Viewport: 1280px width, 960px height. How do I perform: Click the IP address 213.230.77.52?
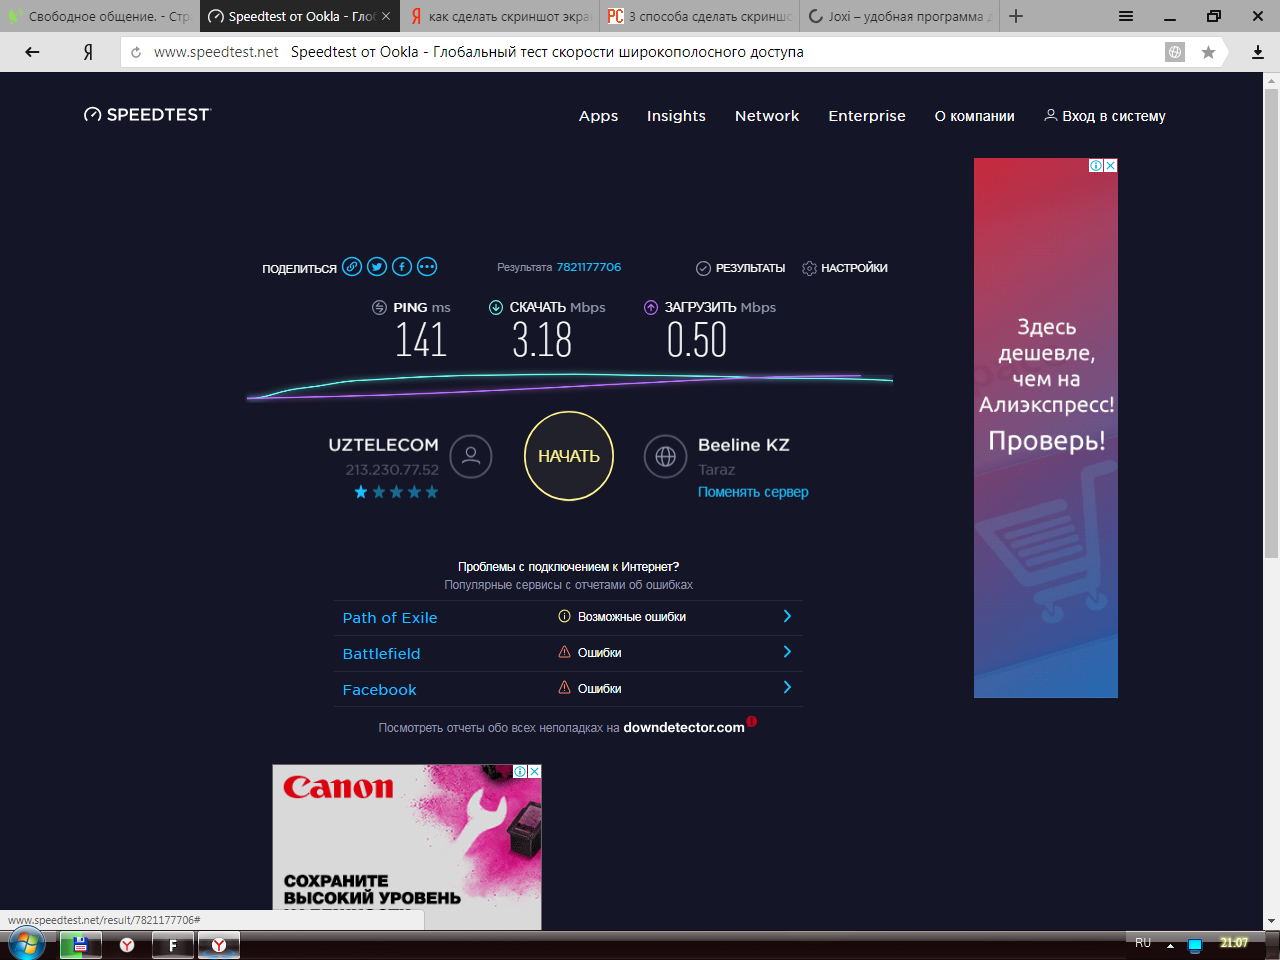point(392,469)
